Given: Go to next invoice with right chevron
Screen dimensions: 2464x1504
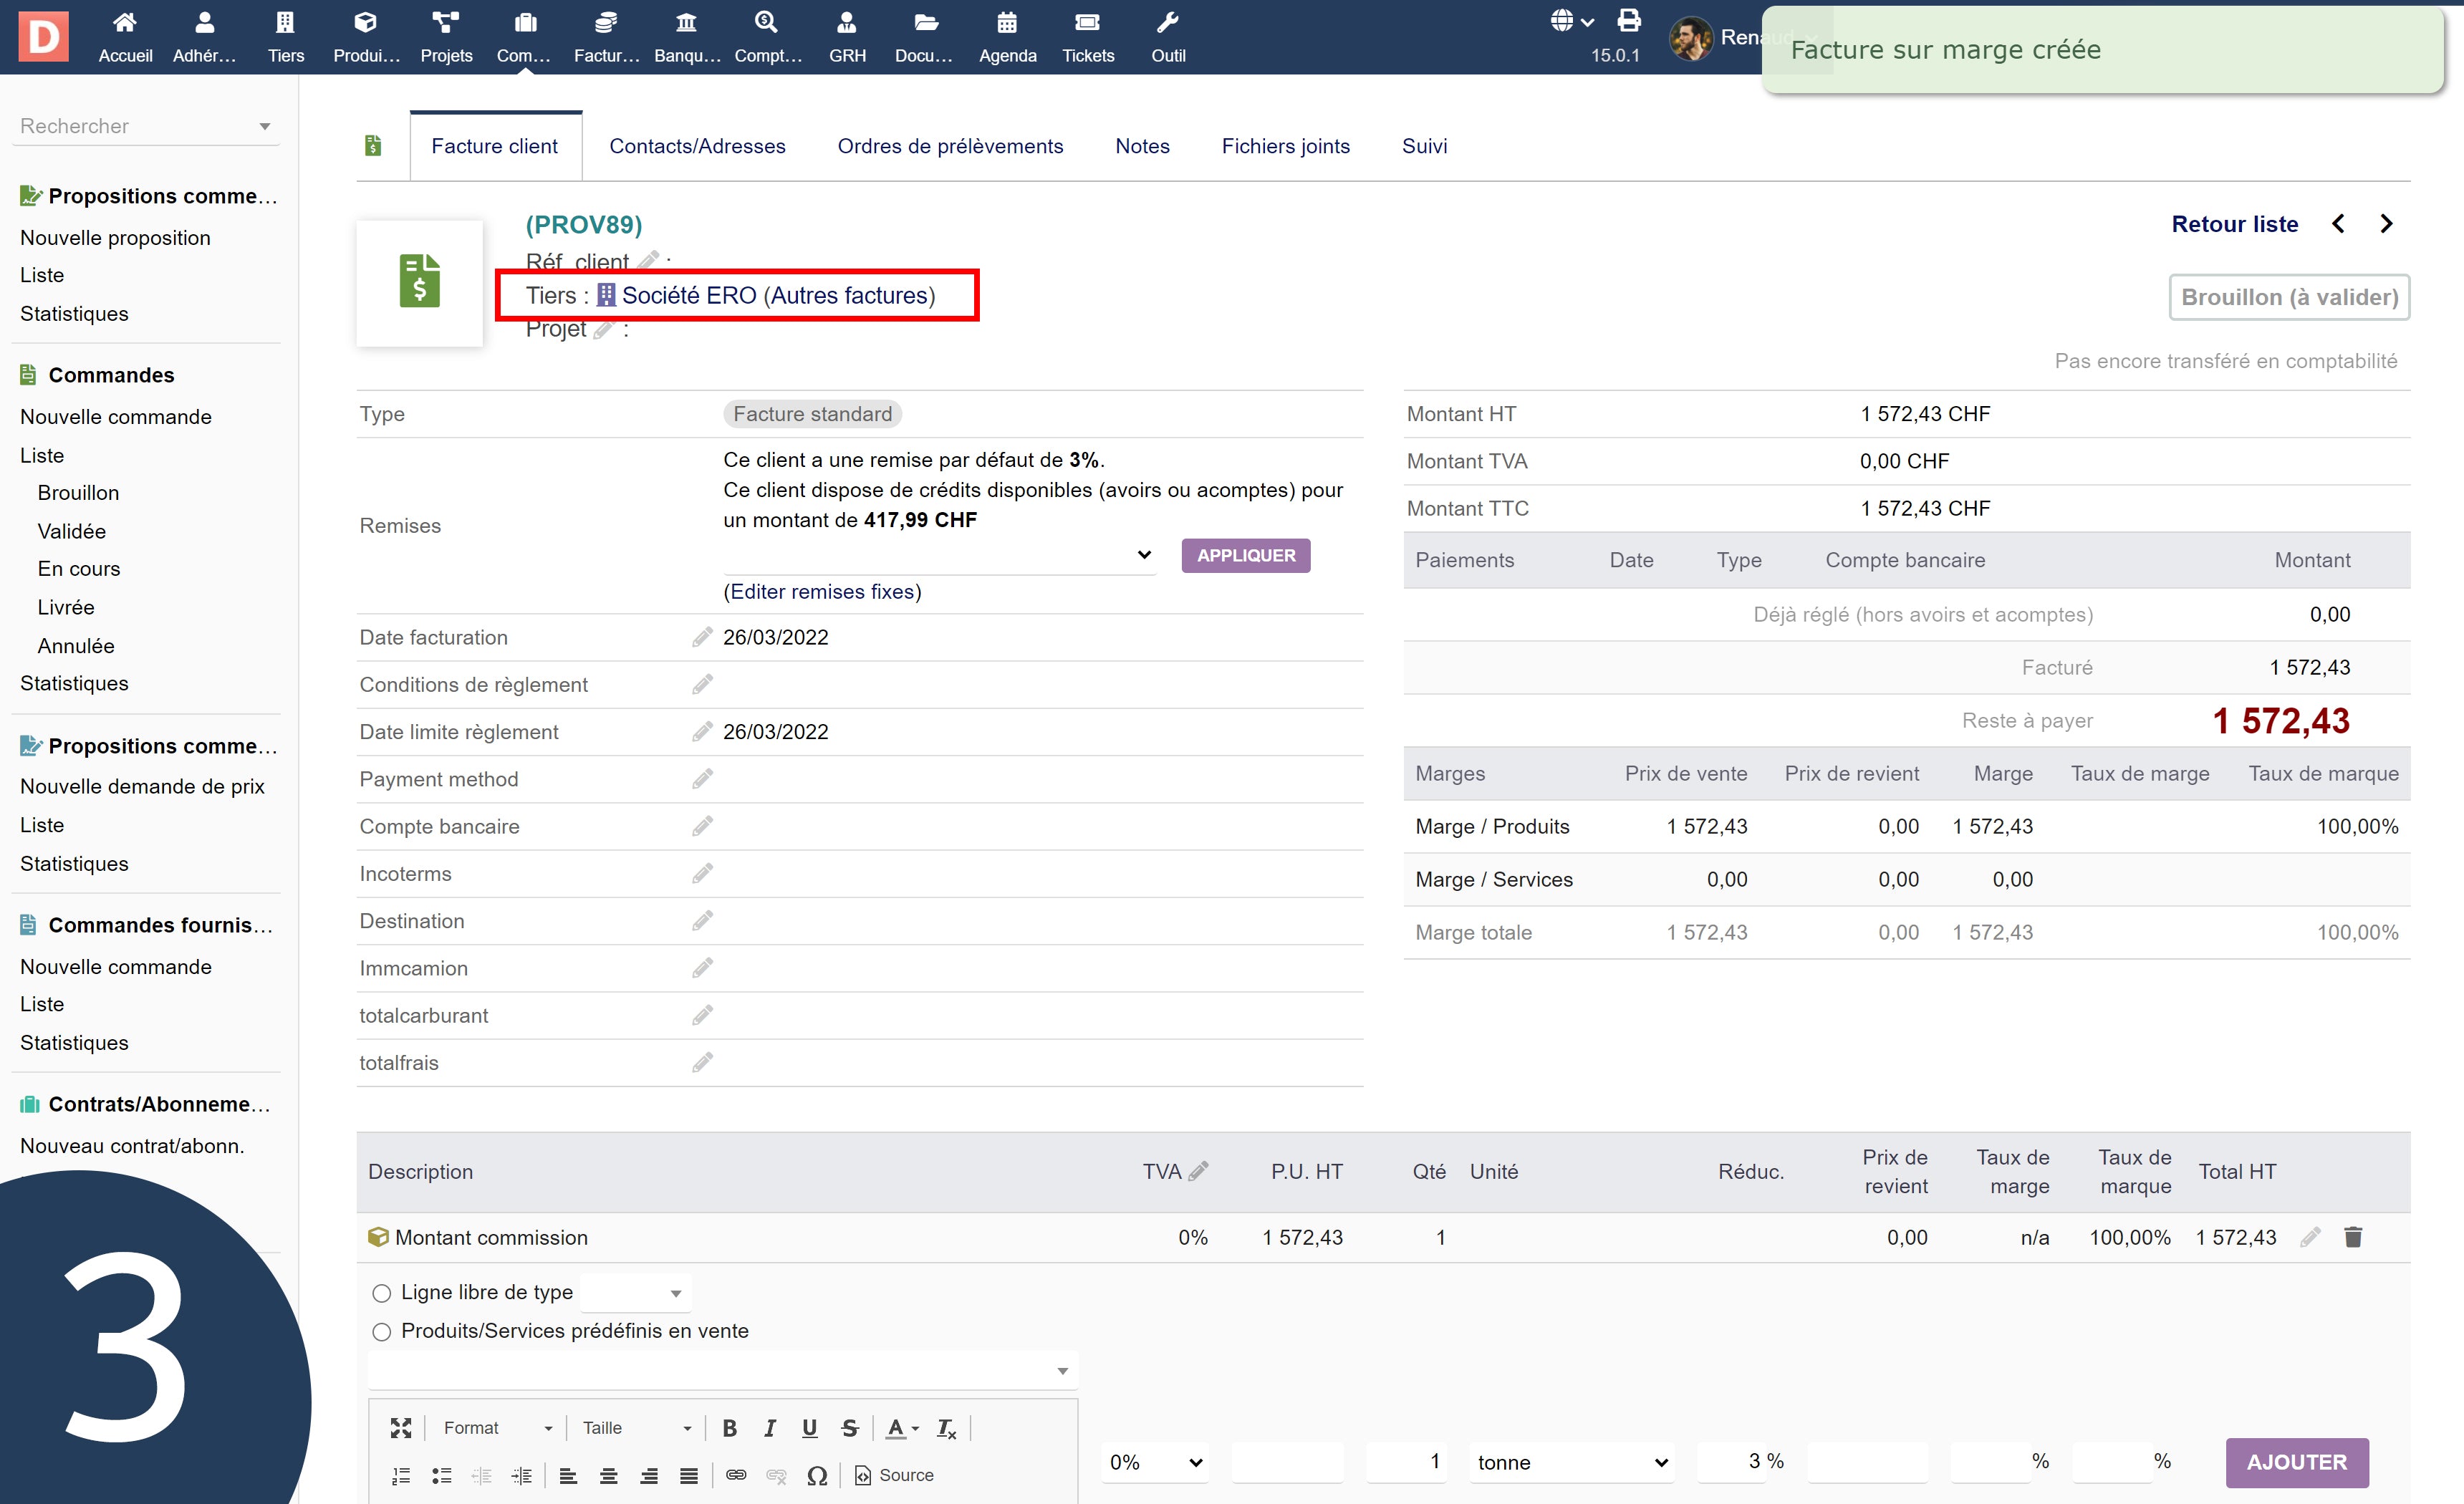Looking at the screenshot, I should point(2386,224).
